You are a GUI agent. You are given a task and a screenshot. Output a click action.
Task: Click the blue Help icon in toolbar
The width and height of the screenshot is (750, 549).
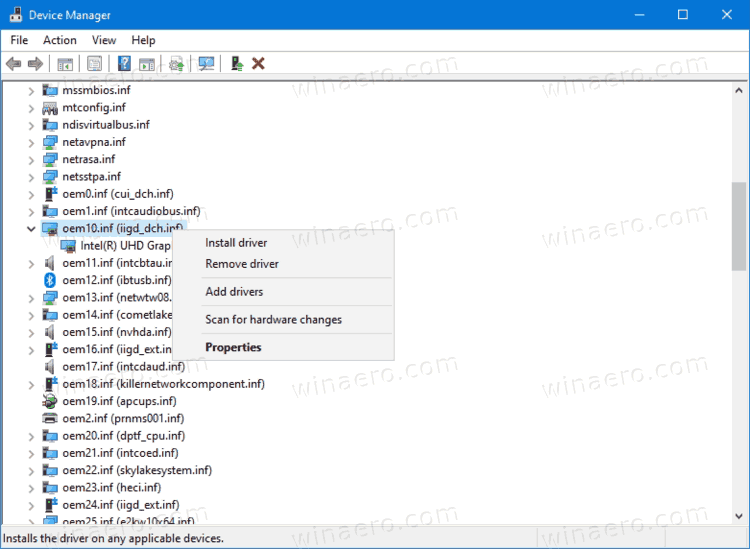click(125, 64)
